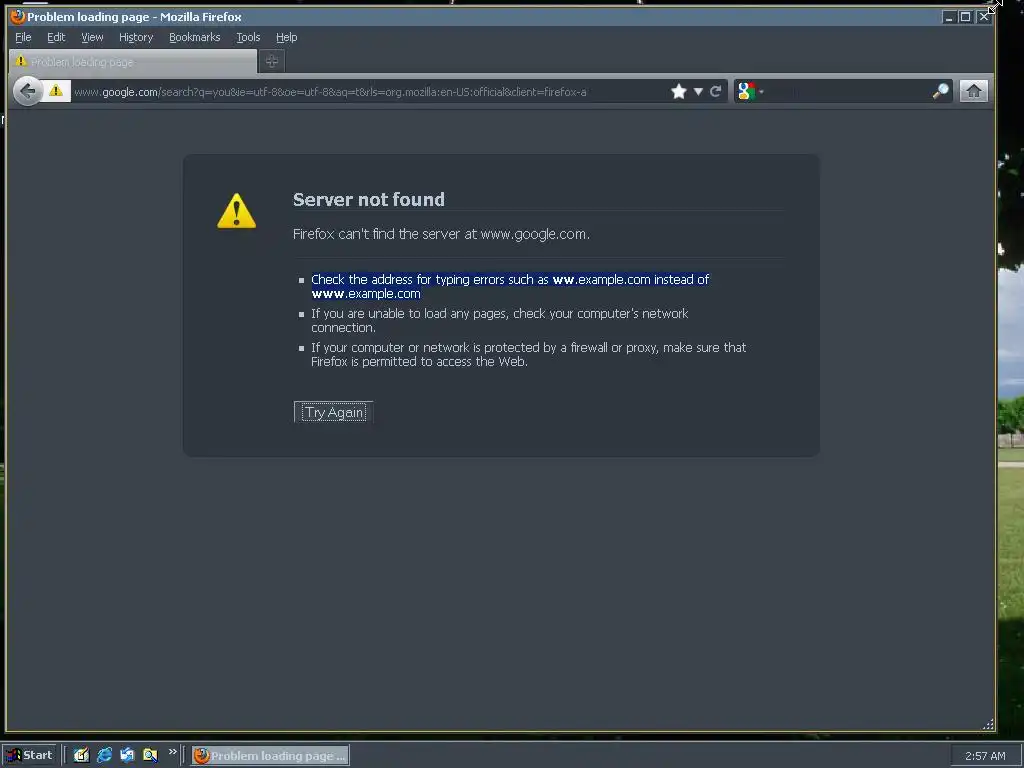Open the Tools menu
This screenshot has width=1024, height=768.
point(248,37)
